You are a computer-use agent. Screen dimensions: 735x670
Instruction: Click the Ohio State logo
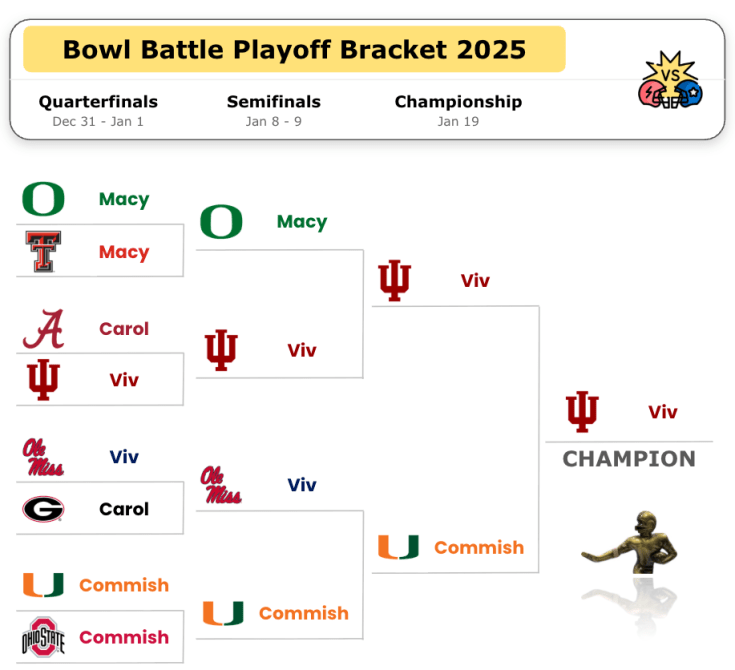pyautogui.click(x=43, y=637)
